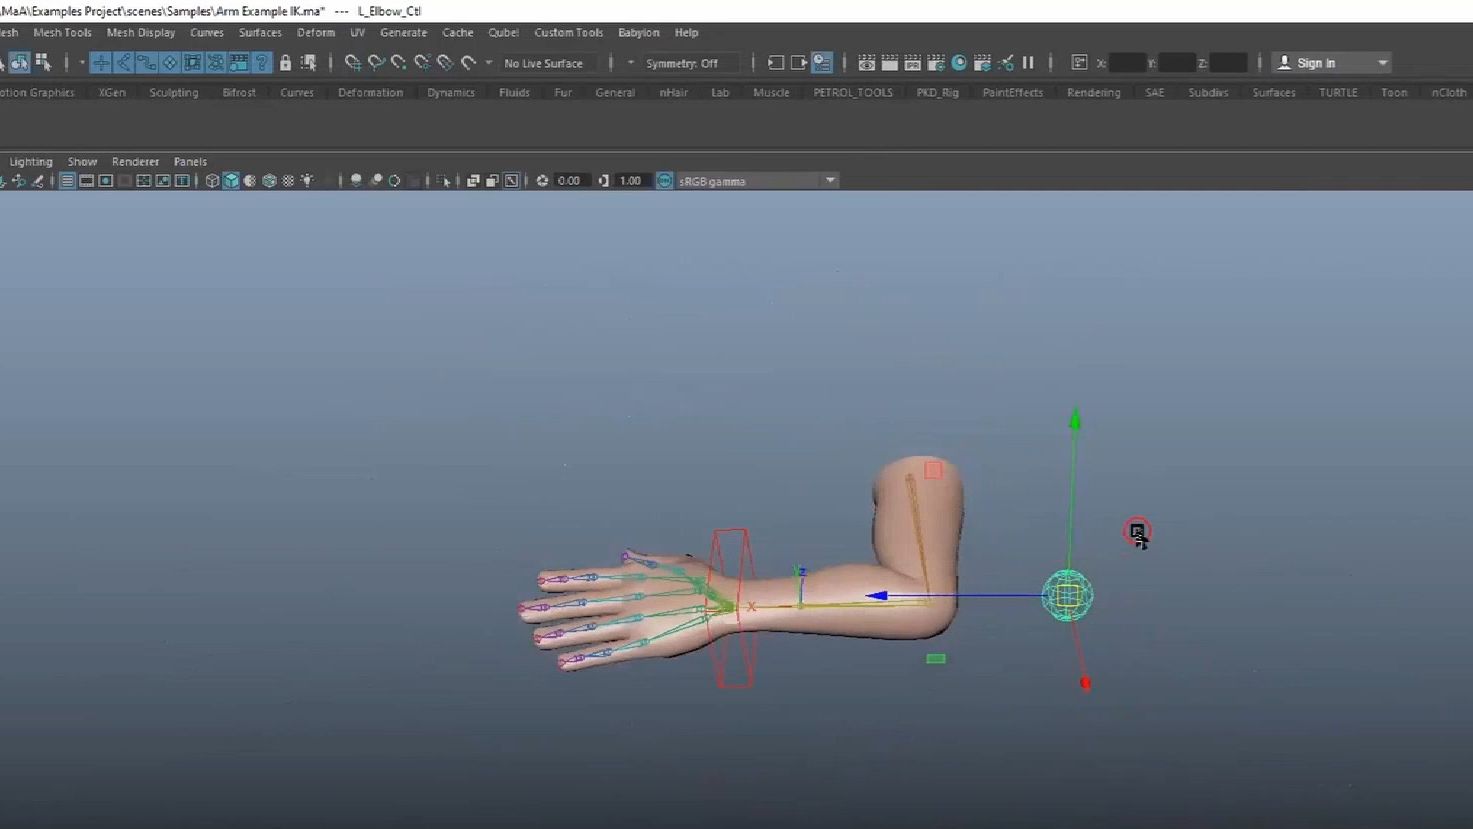
Task: Click the No Live Surface field
Action: coord(543,63)
